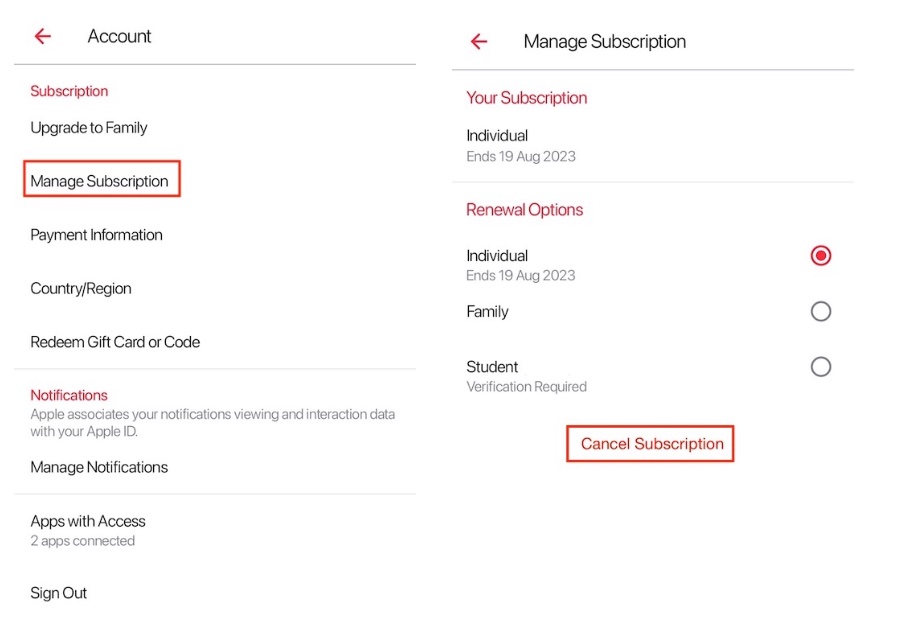898x633 pixels.
Task: Sign Out of the account
Action: pyautogui.click(x=59, y=593)
